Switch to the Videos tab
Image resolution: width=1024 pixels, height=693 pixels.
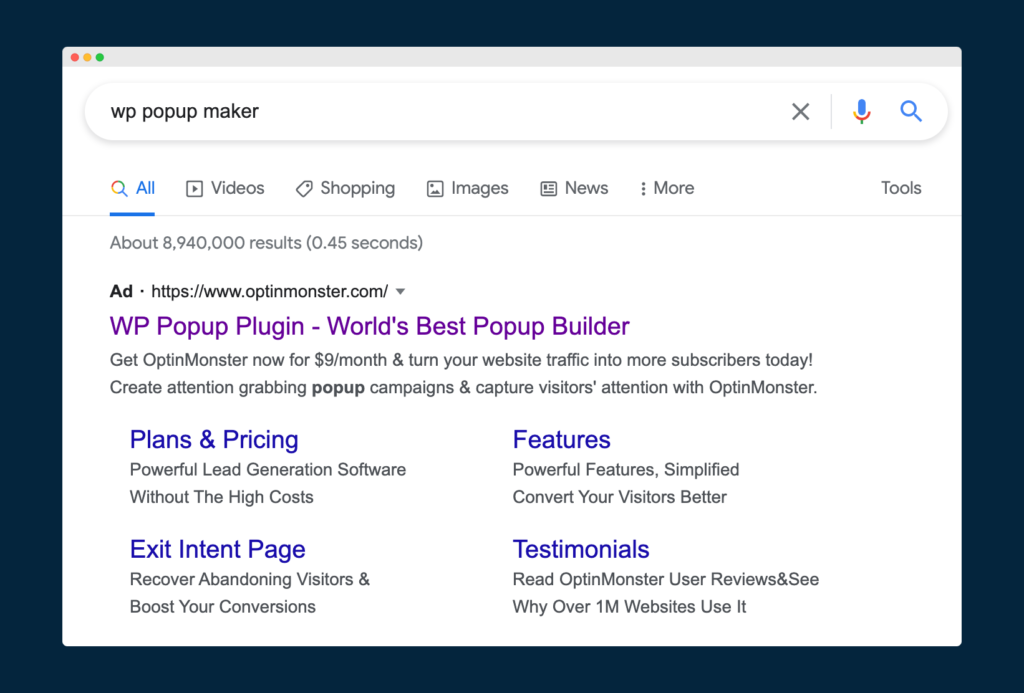pos(225,189)
